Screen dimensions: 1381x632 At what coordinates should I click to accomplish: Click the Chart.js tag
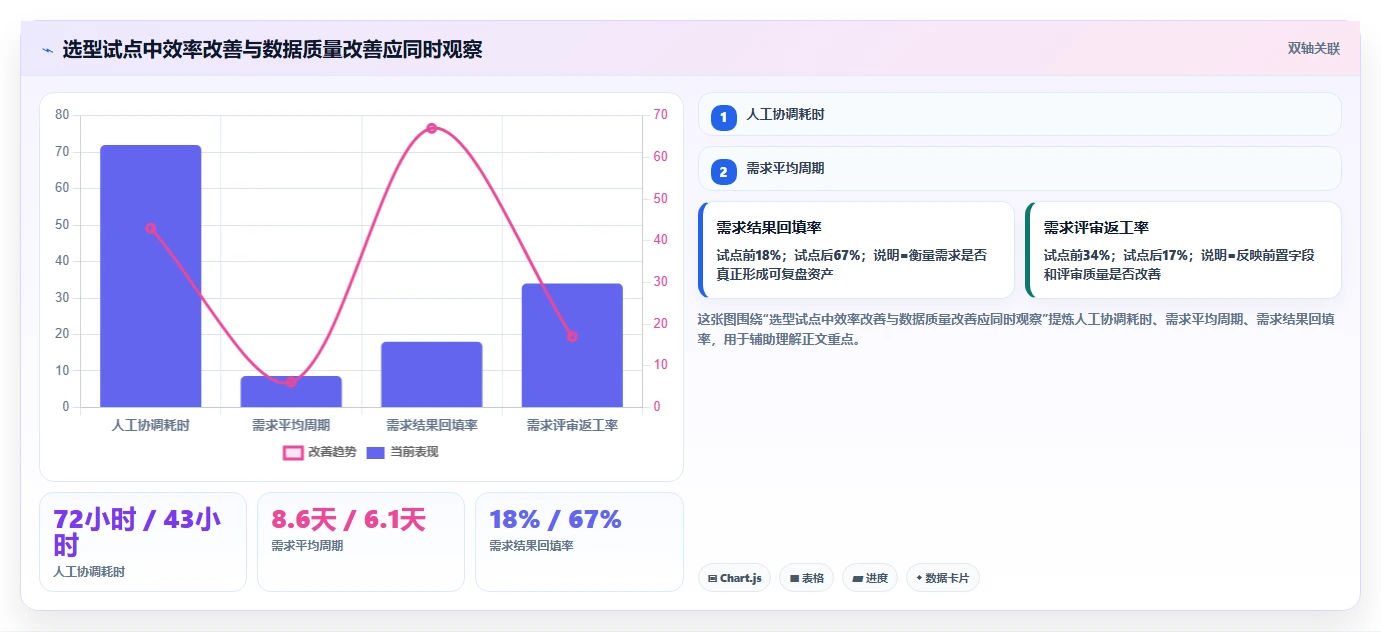point(734,578)
